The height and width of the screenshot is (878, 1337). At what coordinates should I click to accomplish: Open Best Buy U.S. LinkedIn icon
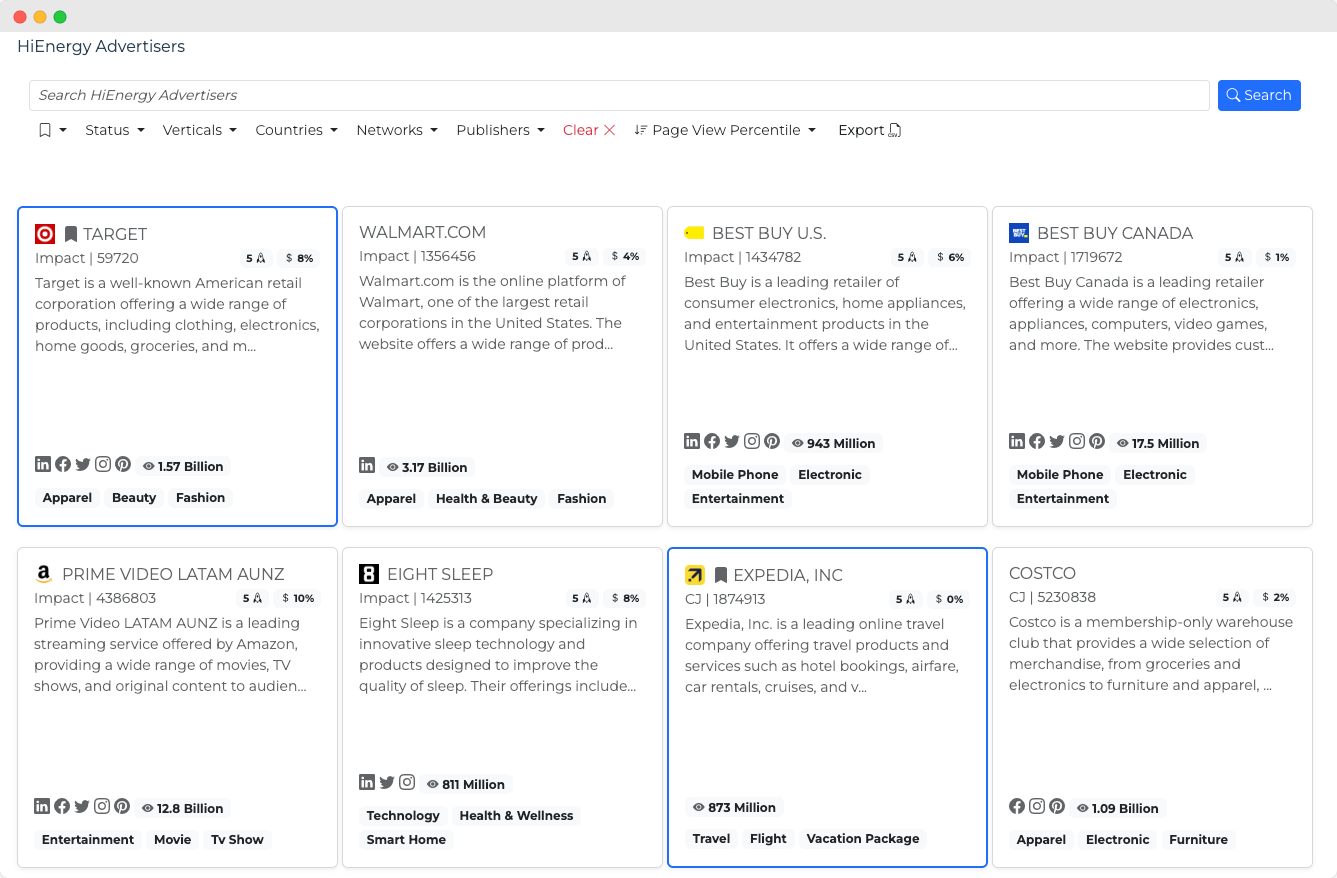692,441
